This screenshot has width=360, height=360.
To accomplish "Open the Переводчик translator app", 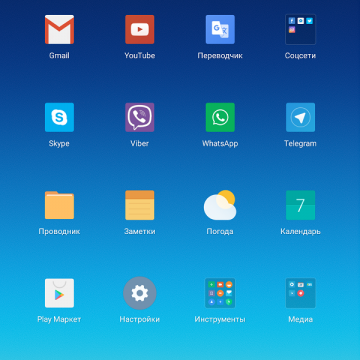I will (x=220, y=29).
